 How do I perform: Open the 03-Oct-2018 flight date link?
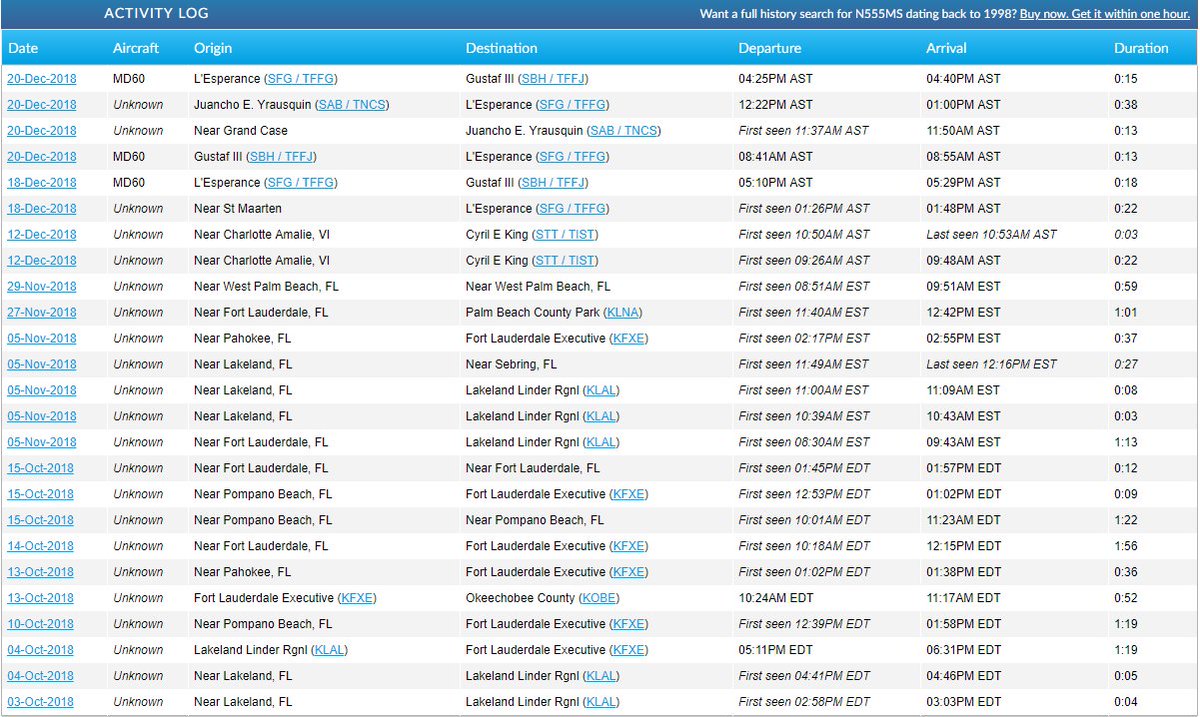click(41, 703)
